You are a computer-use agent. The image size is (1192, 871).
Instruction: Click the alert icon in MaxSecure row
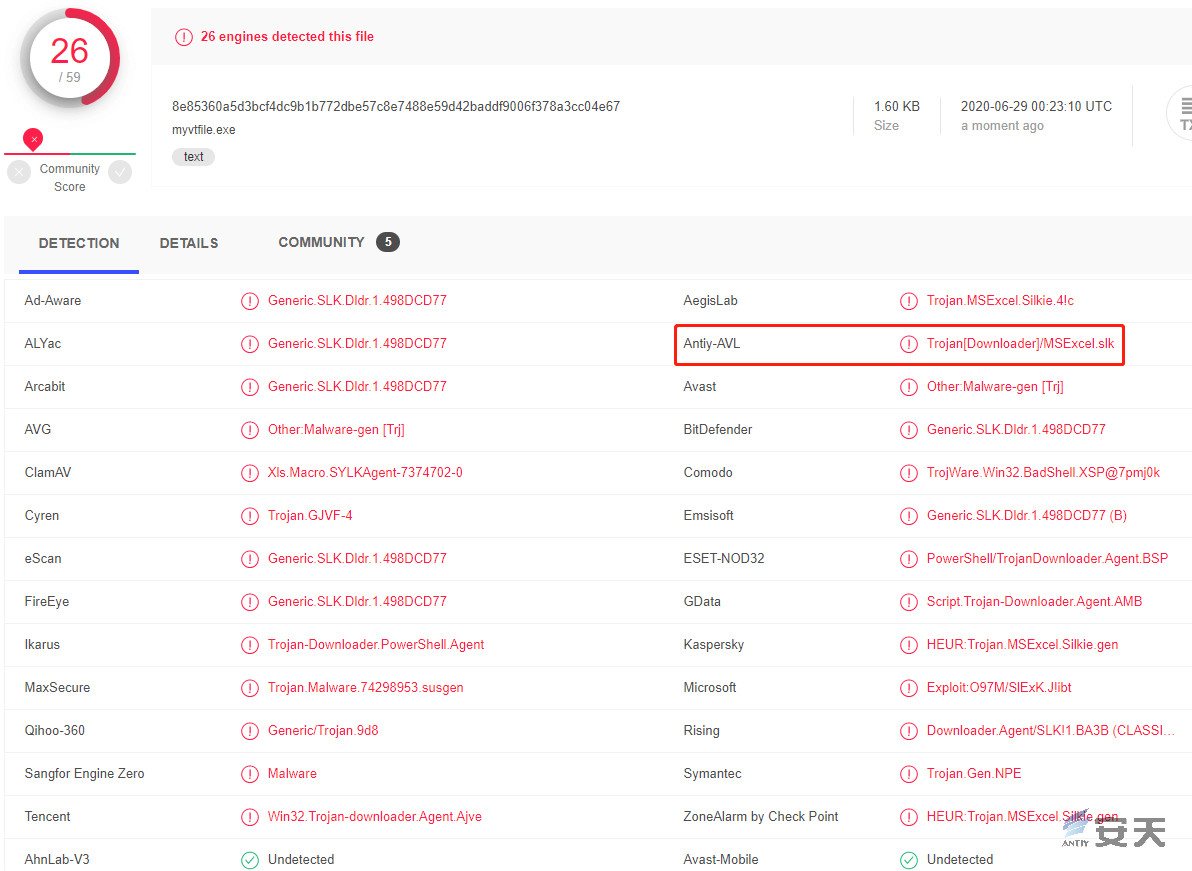(x=250, y=688)
